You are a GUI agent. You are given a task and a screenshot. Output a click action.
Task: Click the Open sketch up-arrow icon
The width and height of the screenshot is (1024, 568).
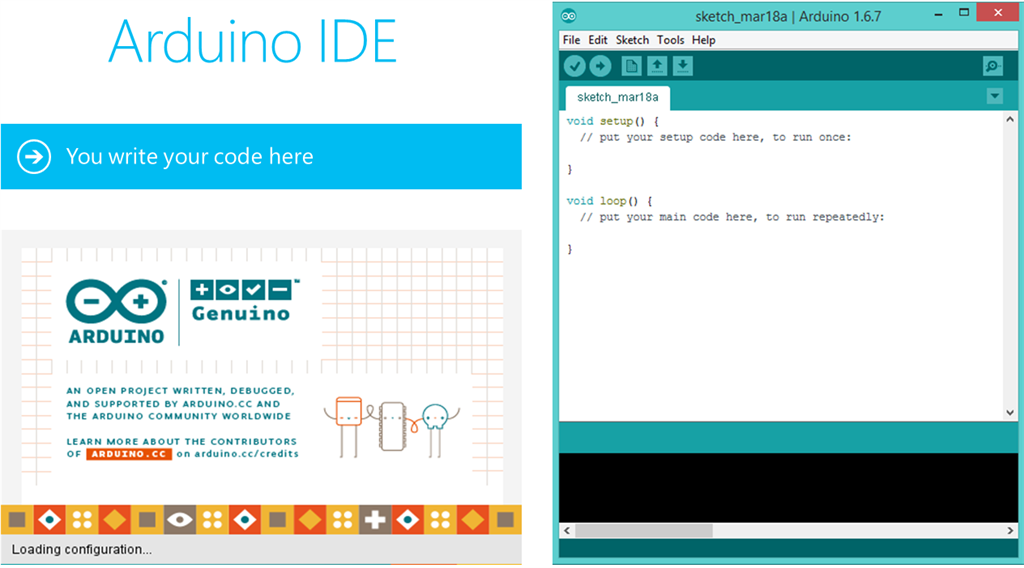657,66
